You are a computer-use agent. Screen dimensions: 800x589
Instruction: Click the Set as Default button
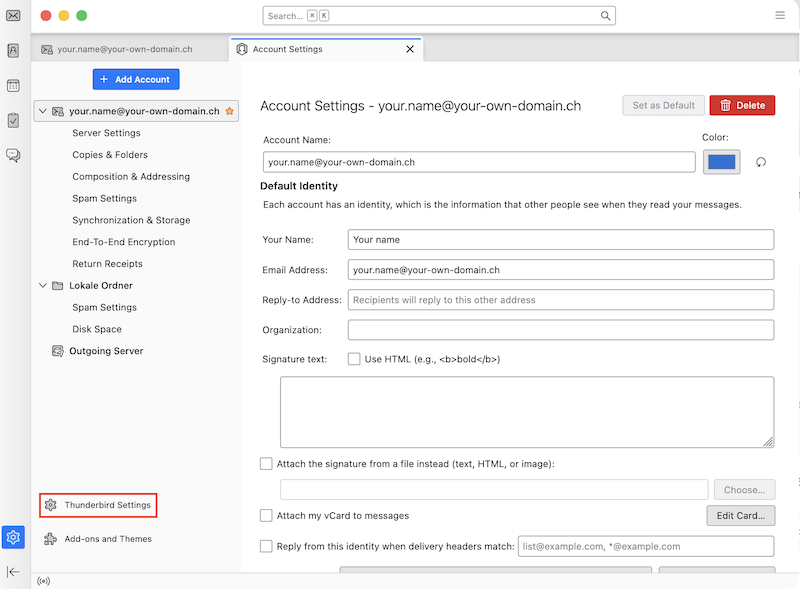[x=663, y=105]
